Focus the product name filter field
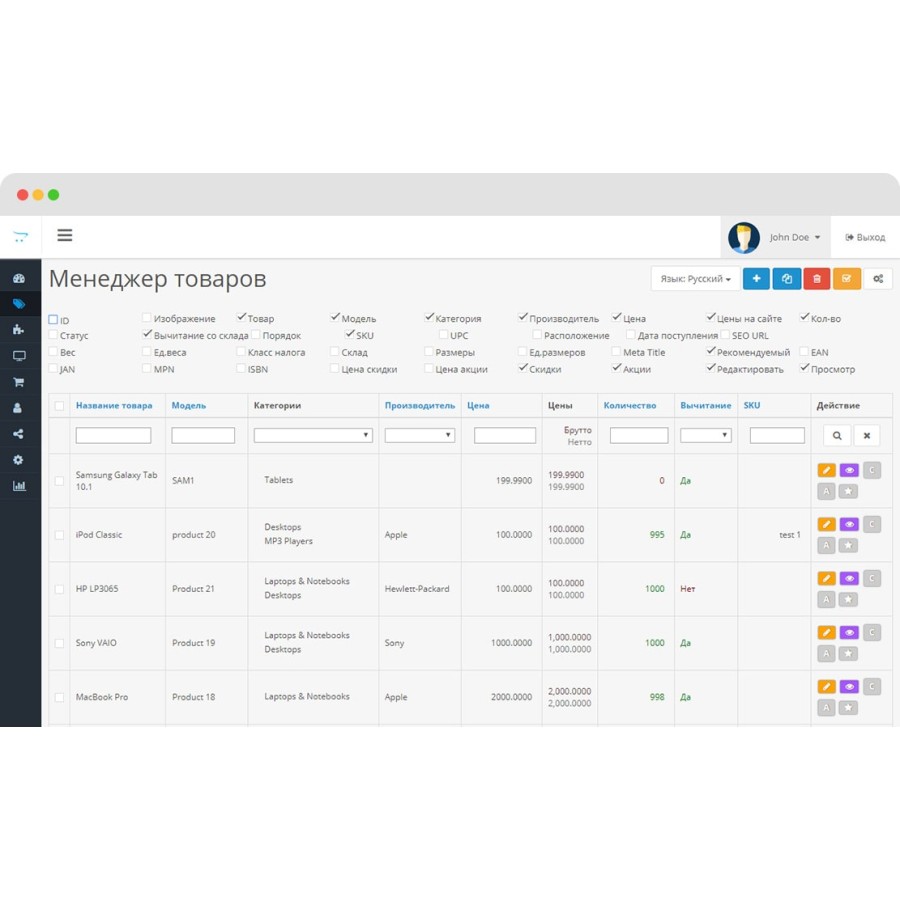 pos(113,435)
